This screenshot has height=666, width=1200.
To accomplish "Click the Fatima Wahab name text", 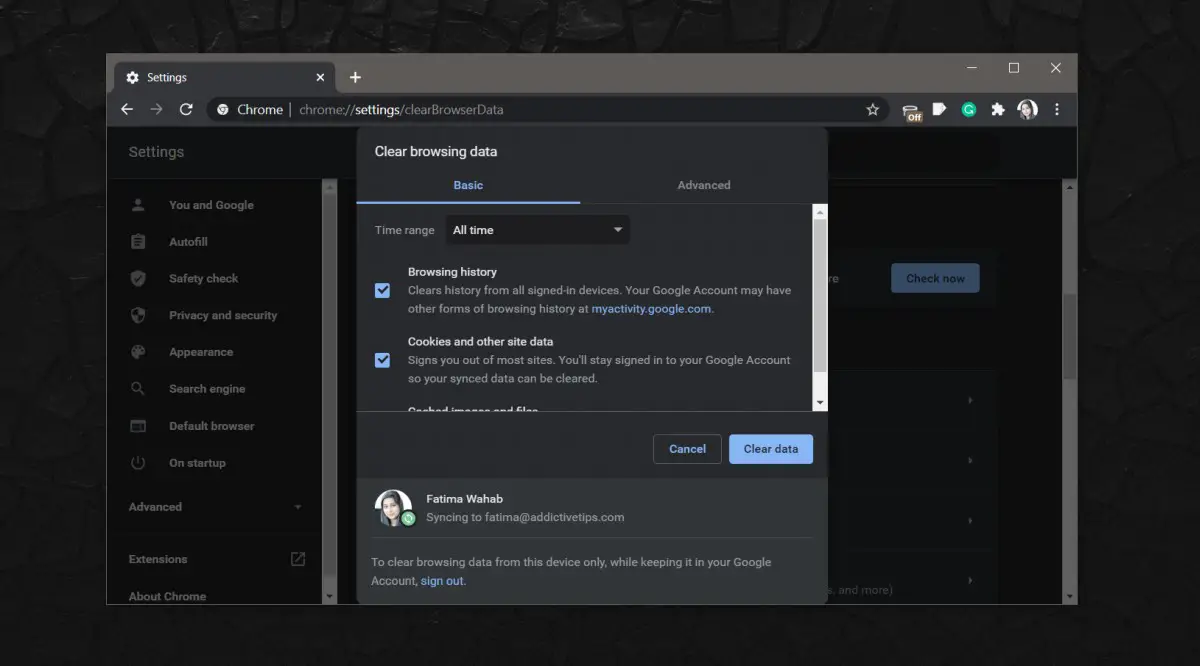I will point(464,498).
